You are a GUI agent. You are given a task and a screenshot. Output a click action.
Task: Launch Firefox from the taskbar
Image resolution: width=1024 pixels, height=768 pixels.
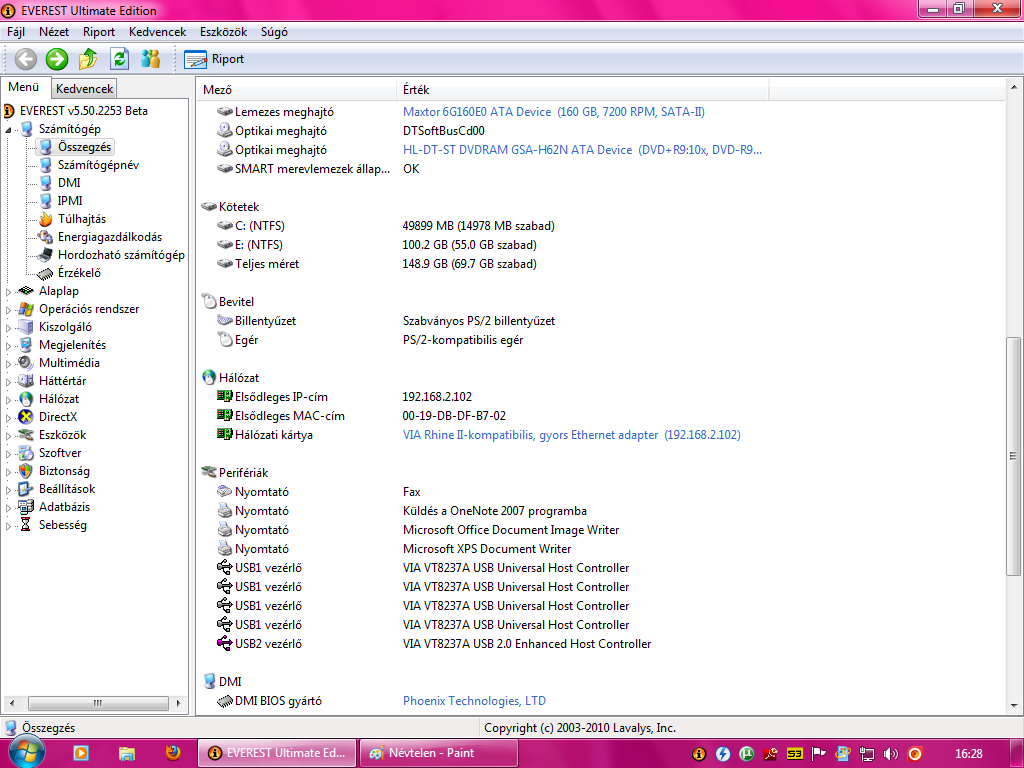[x=173, y=753]
